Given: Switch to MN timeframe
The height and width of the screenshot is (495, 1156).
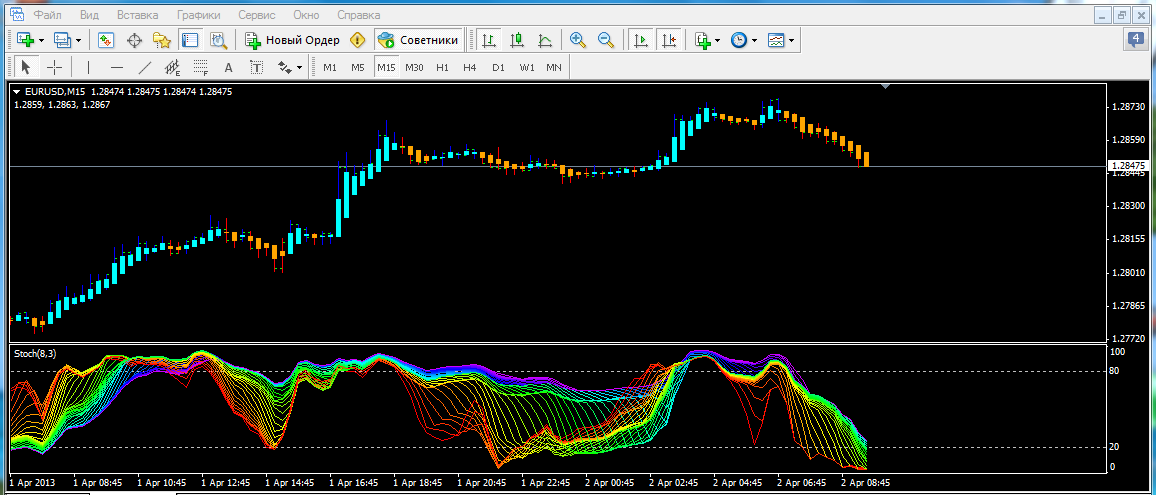Looking at the screenshot, I should point(554,67).
